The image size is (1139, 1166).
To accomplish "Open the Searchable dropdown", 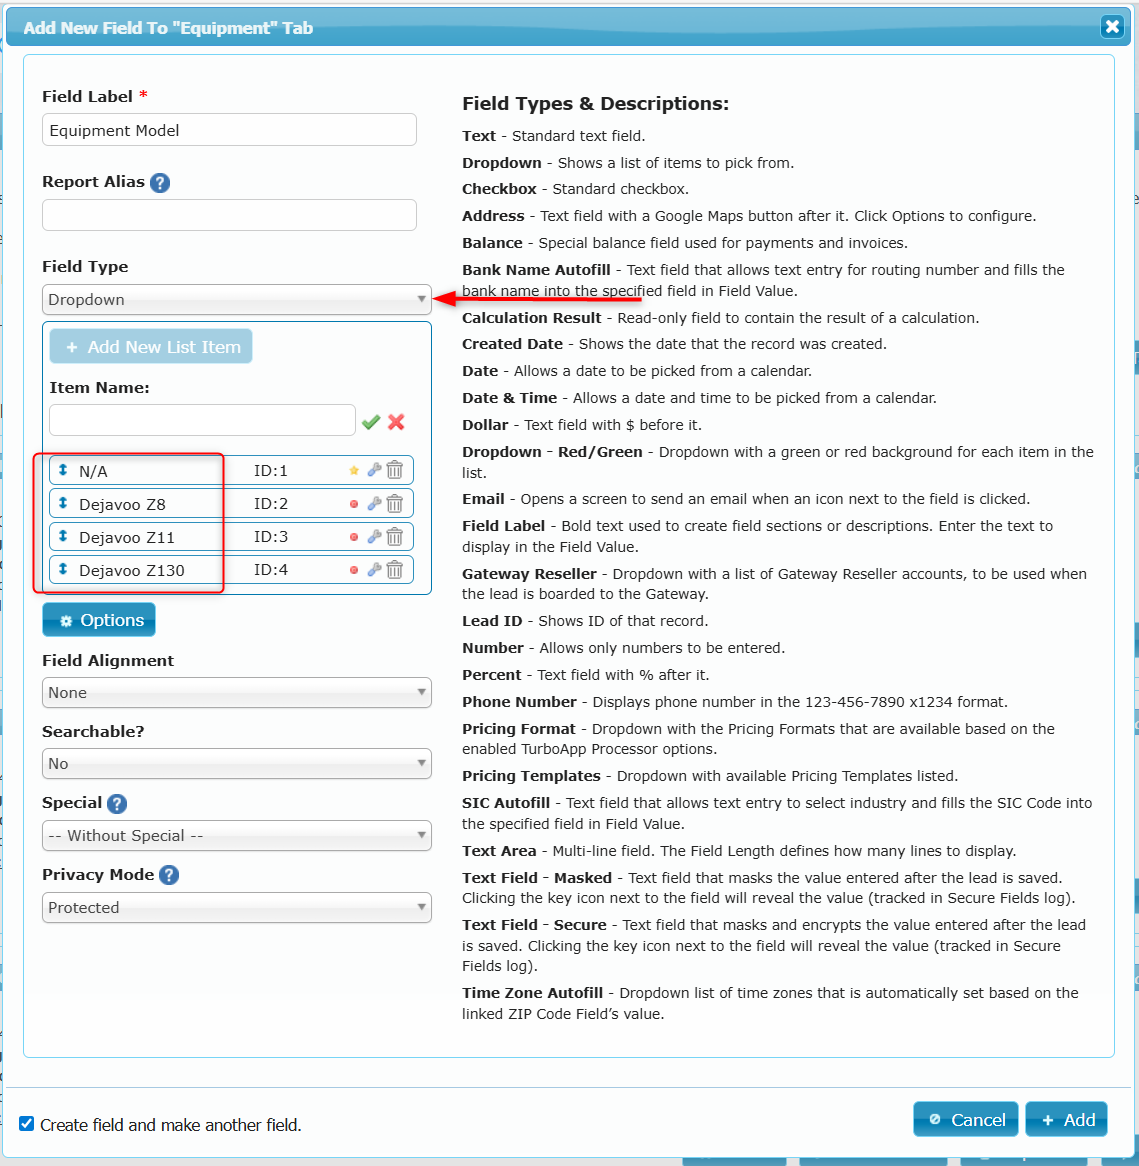I will 237,764.
